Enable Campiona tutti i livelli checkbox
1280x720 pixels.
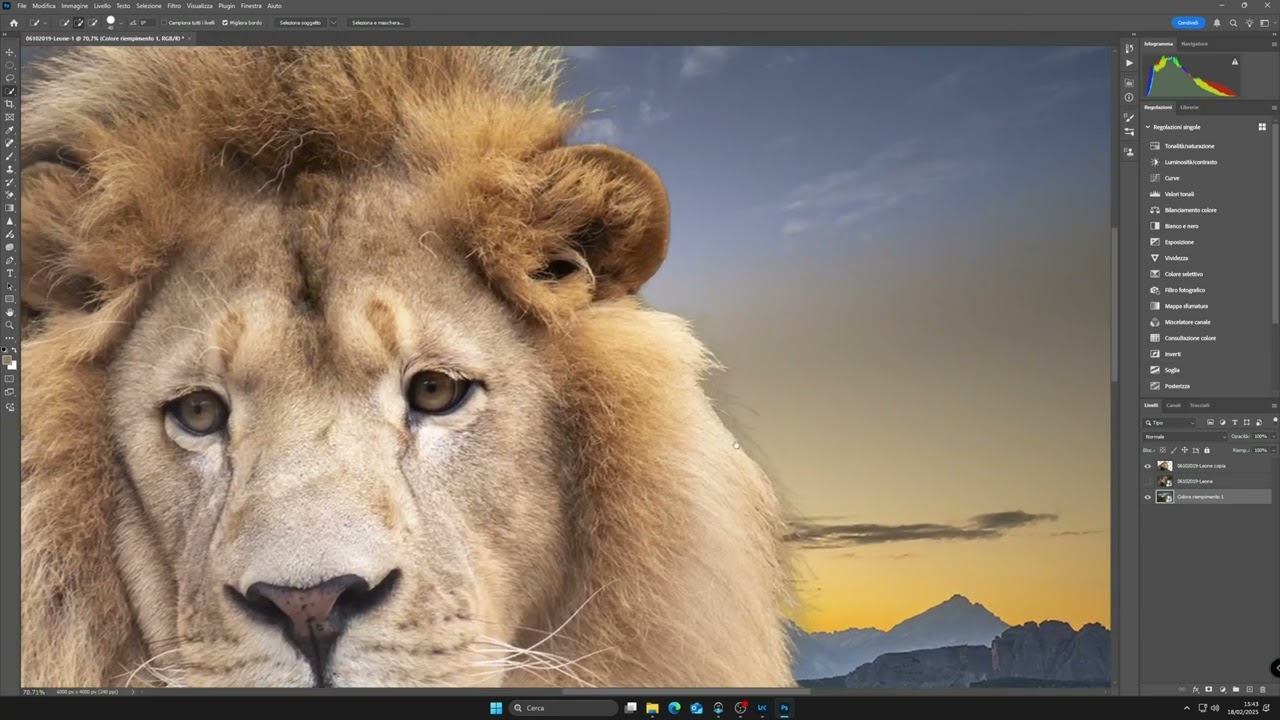164,22
